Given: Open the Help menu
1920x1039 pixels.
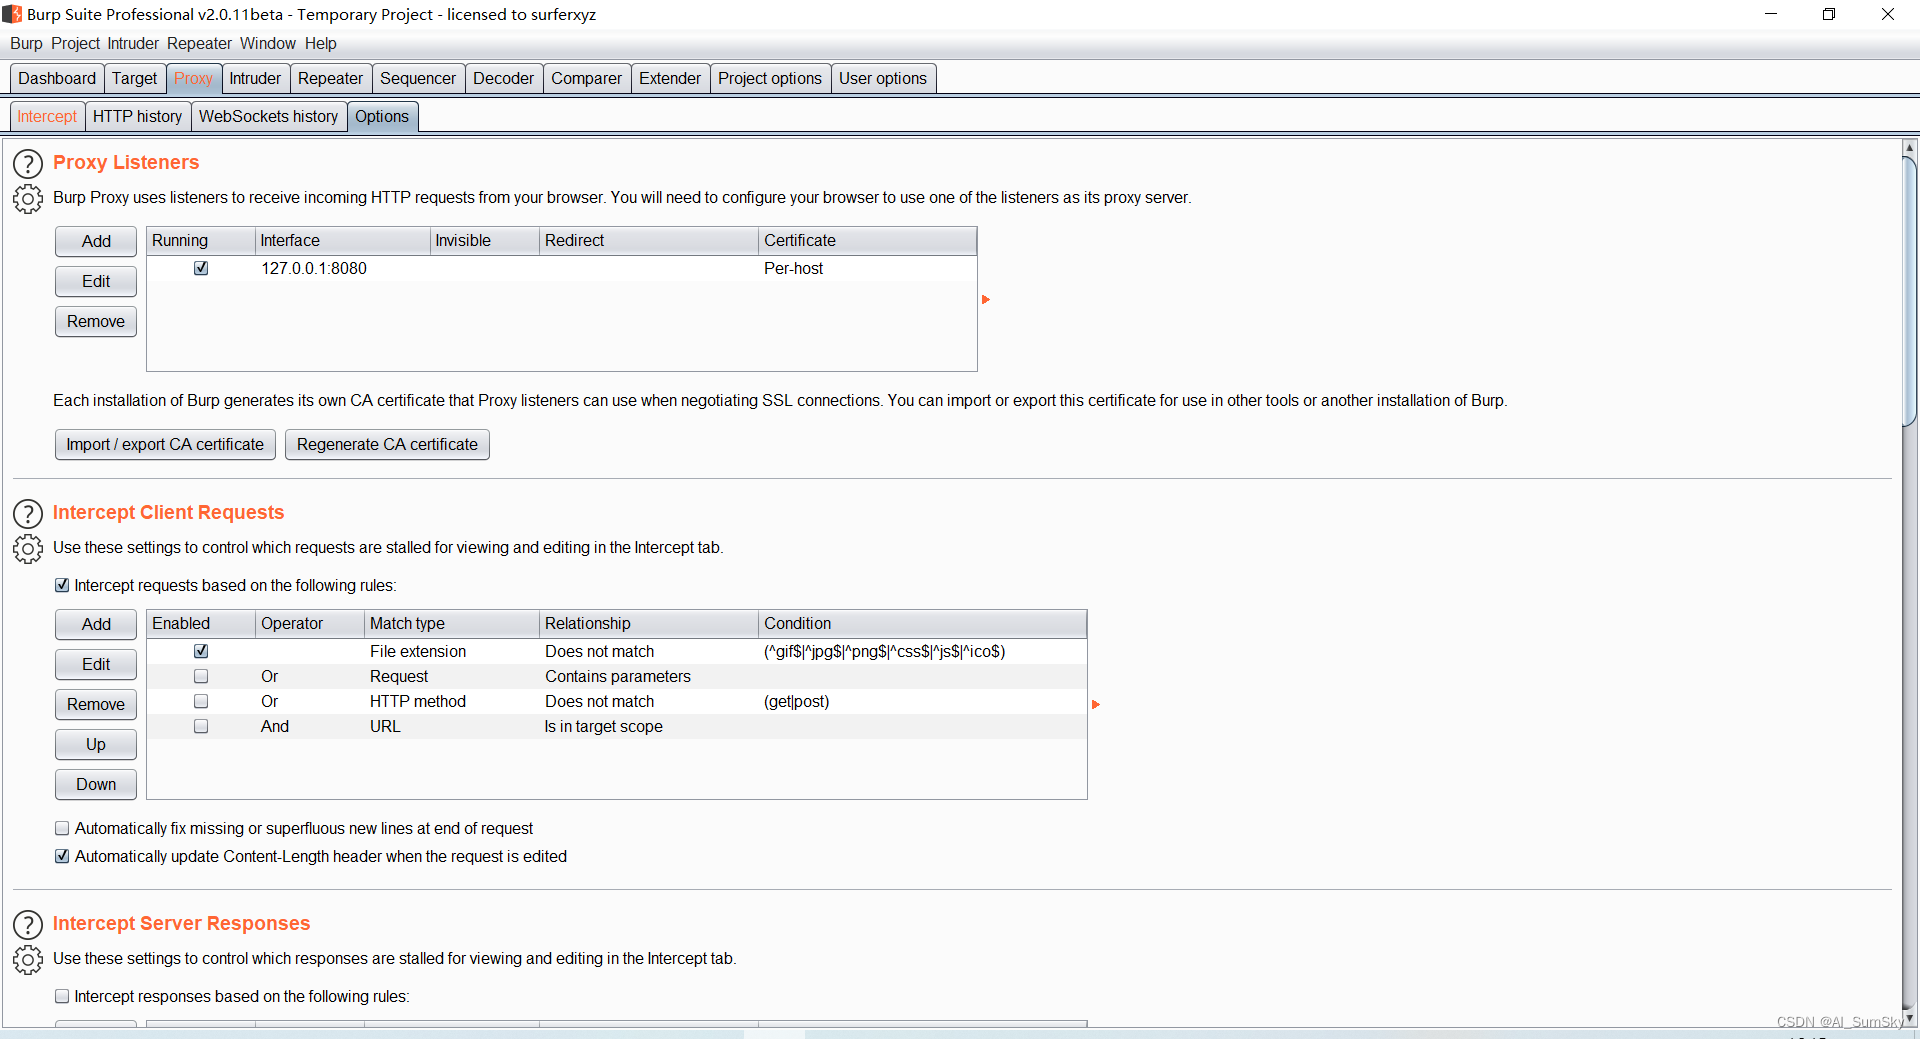Looking at the screenshot, I should [x=321, y=43].
